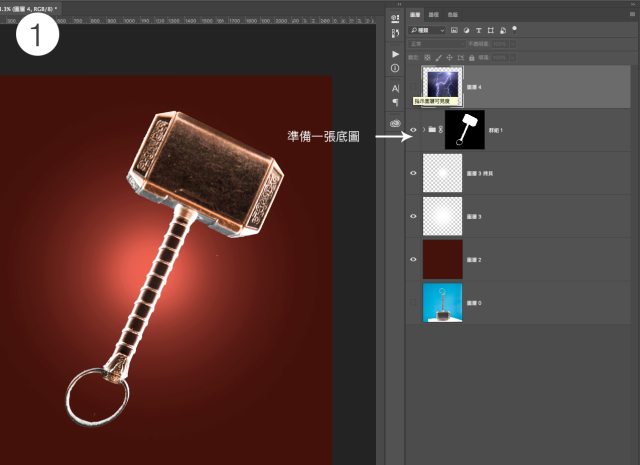640x465 pixels.
Task: Switch to the 色版 channels tab
Action: 453,16
